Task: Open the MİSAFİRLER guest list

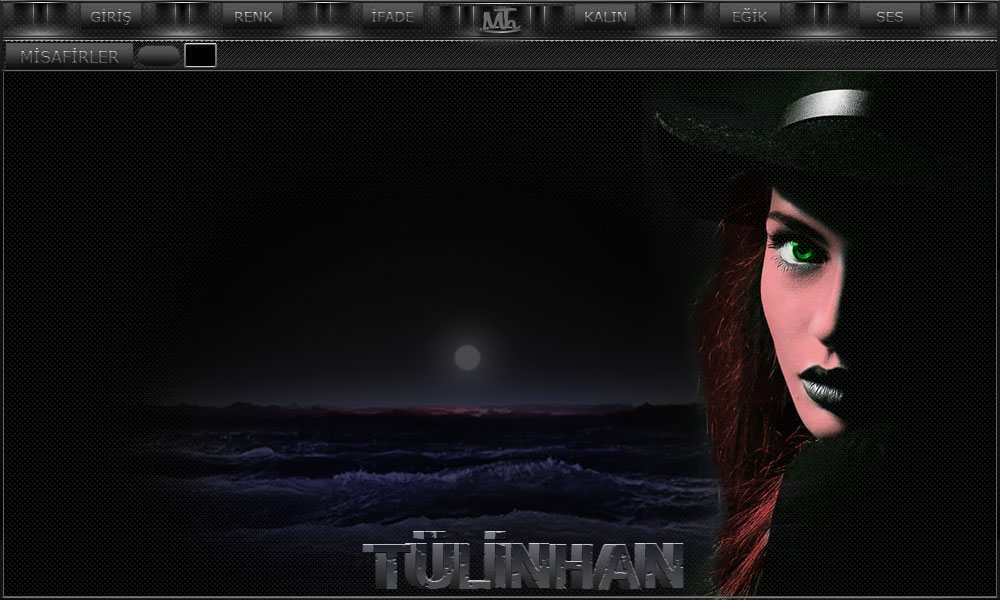Action: (69, 56)
